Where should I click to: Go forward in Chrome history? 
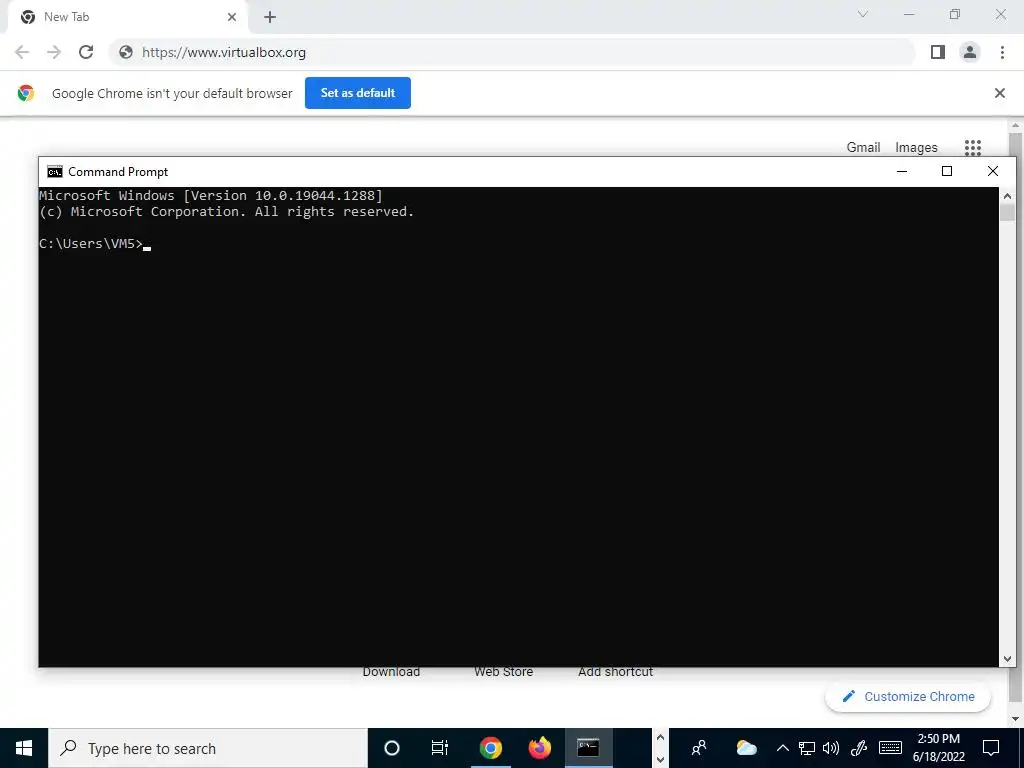54,52
